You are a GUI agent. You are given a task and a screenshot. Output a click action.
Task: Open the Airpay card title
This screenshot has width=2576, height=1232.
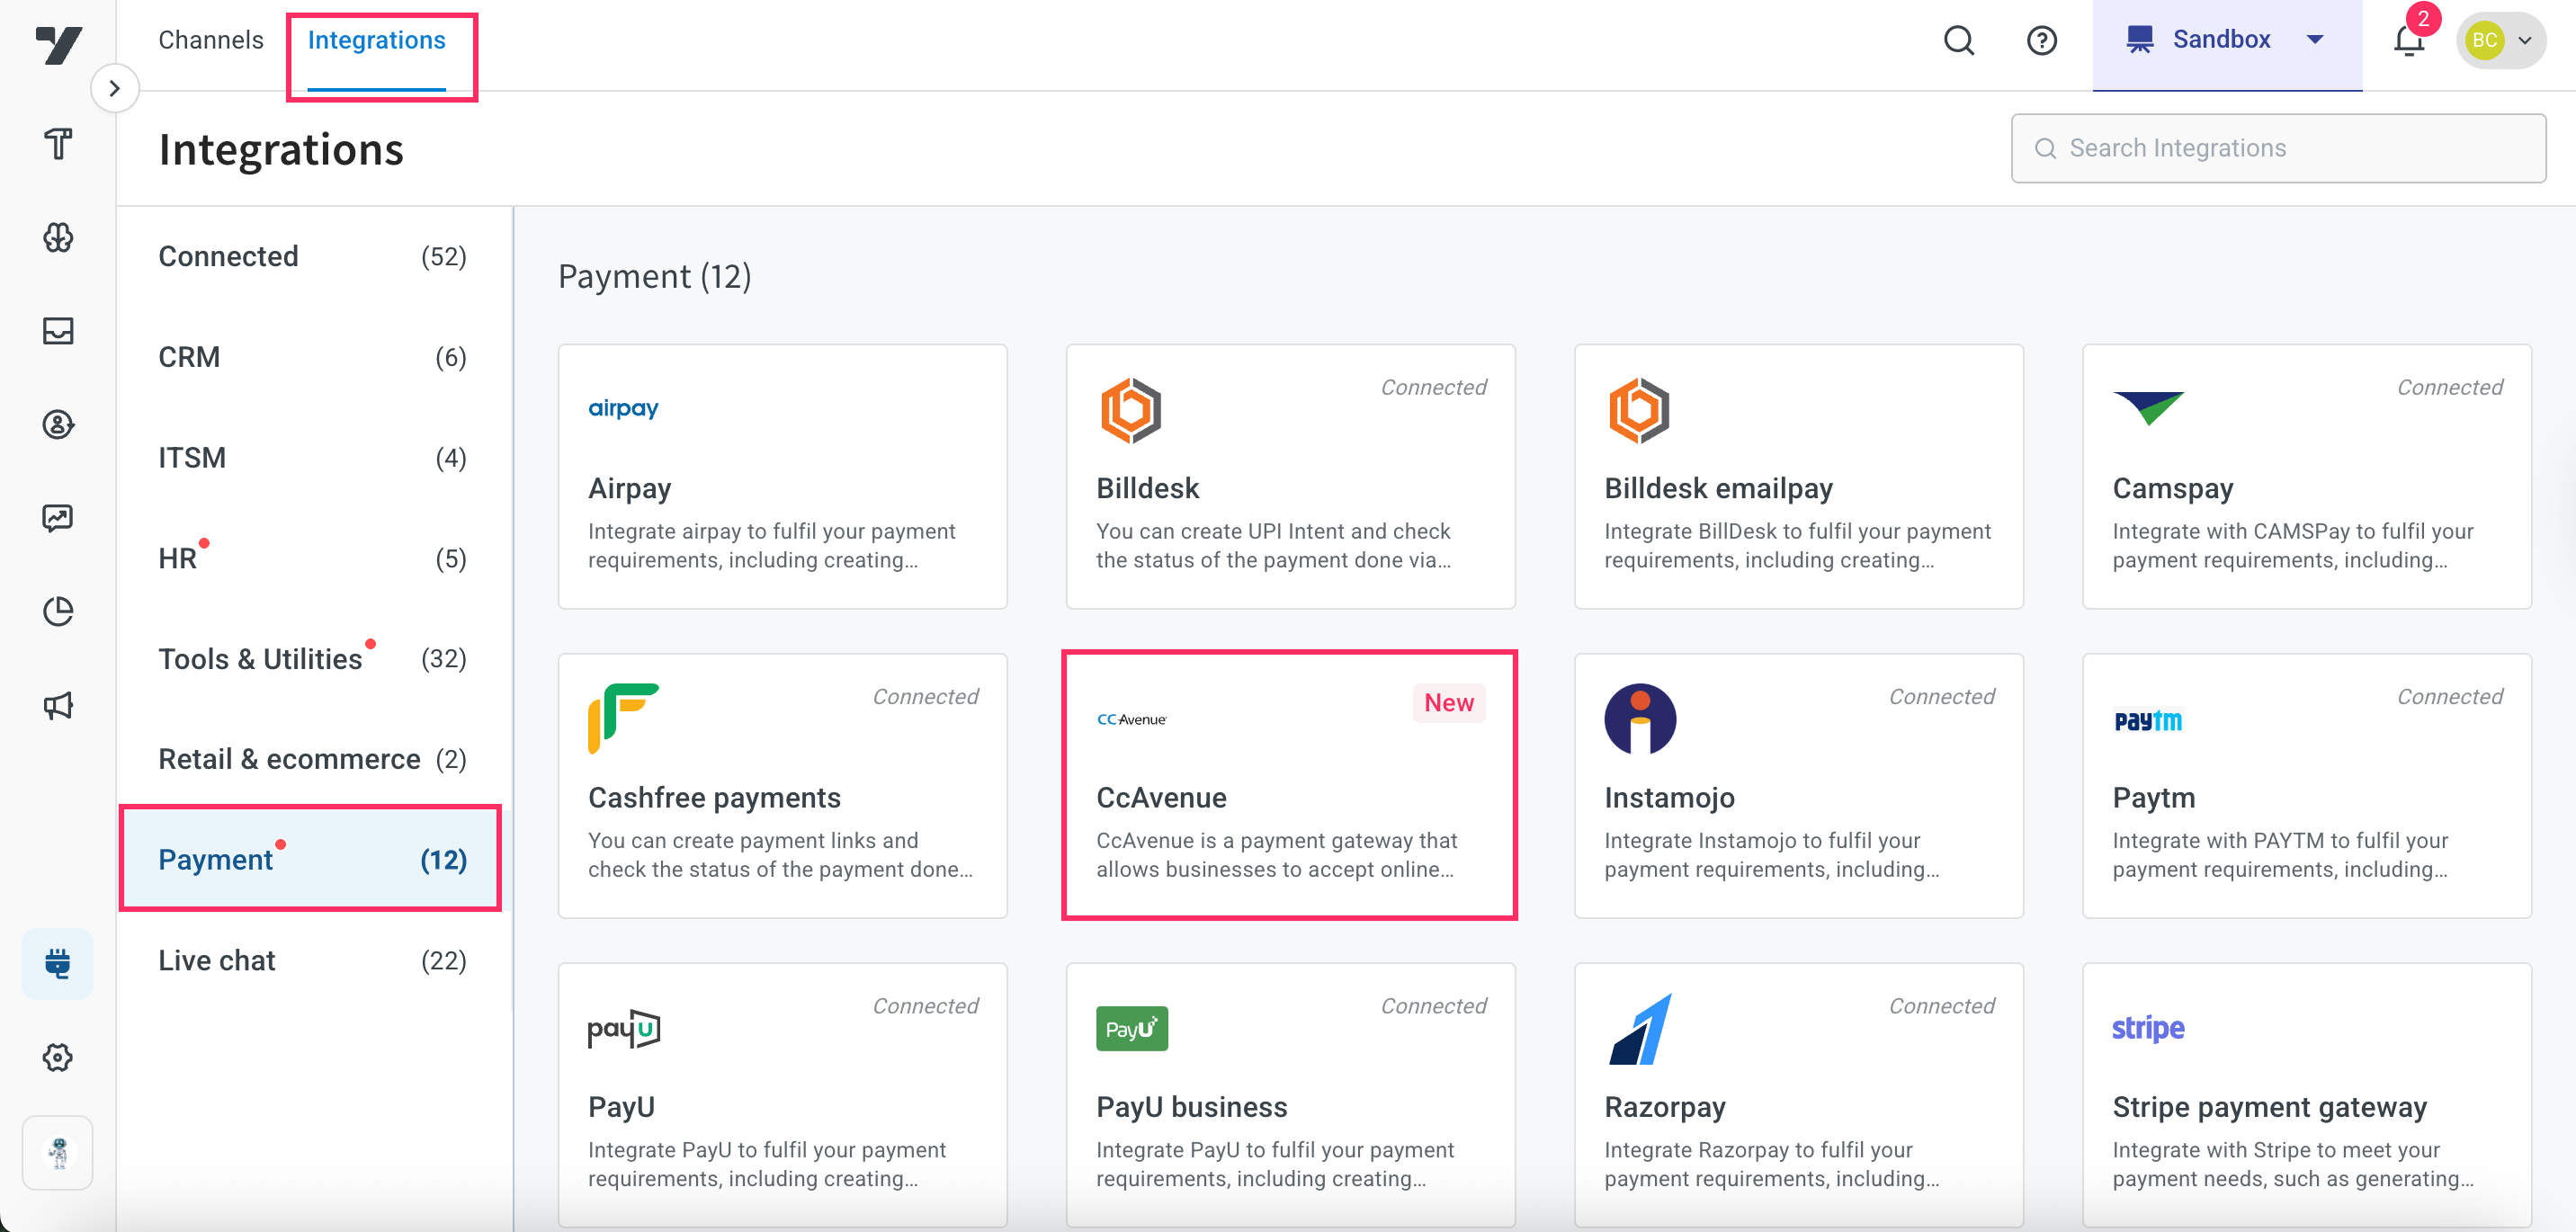[629, 488]
